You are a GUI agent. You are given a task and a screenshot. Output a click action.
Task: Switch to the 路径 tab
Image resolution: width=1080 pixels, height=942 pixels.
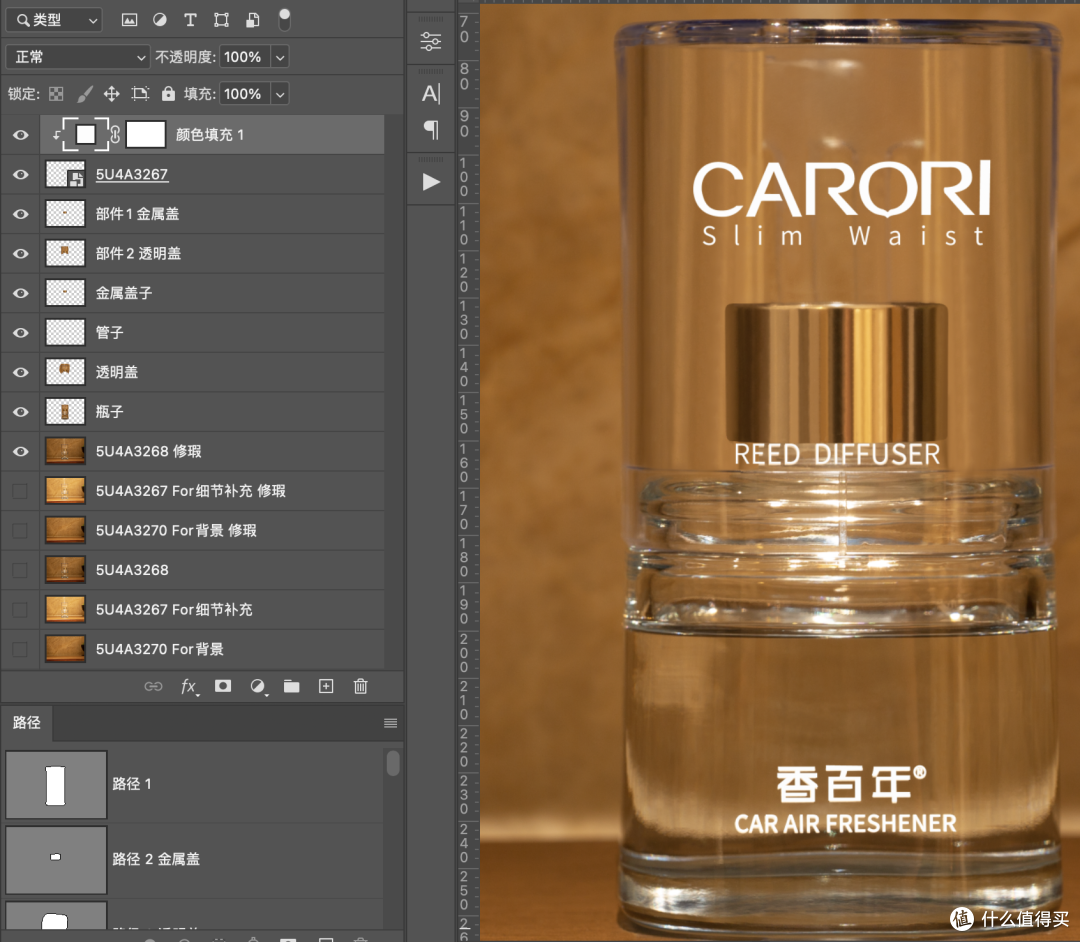(27, 722)
